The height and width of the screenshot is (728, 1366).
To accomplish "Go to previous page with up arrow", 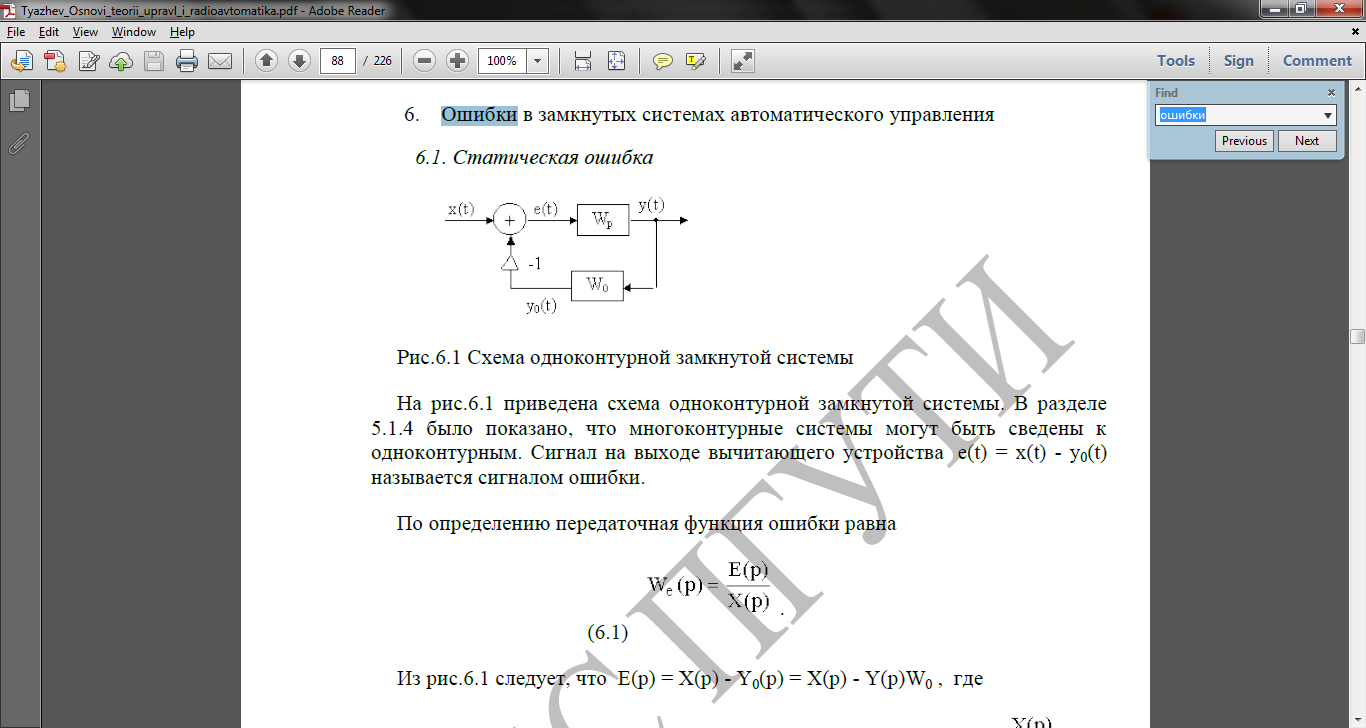I will tap(266, 61).
